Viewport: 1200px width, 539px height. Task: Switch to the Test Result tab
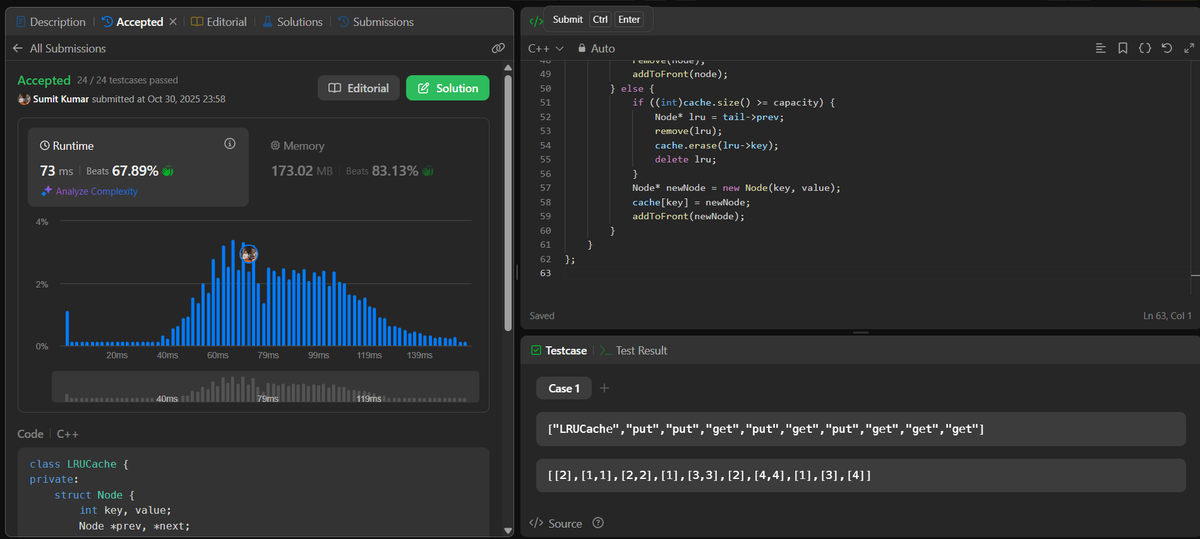click(x=634, y=350)
